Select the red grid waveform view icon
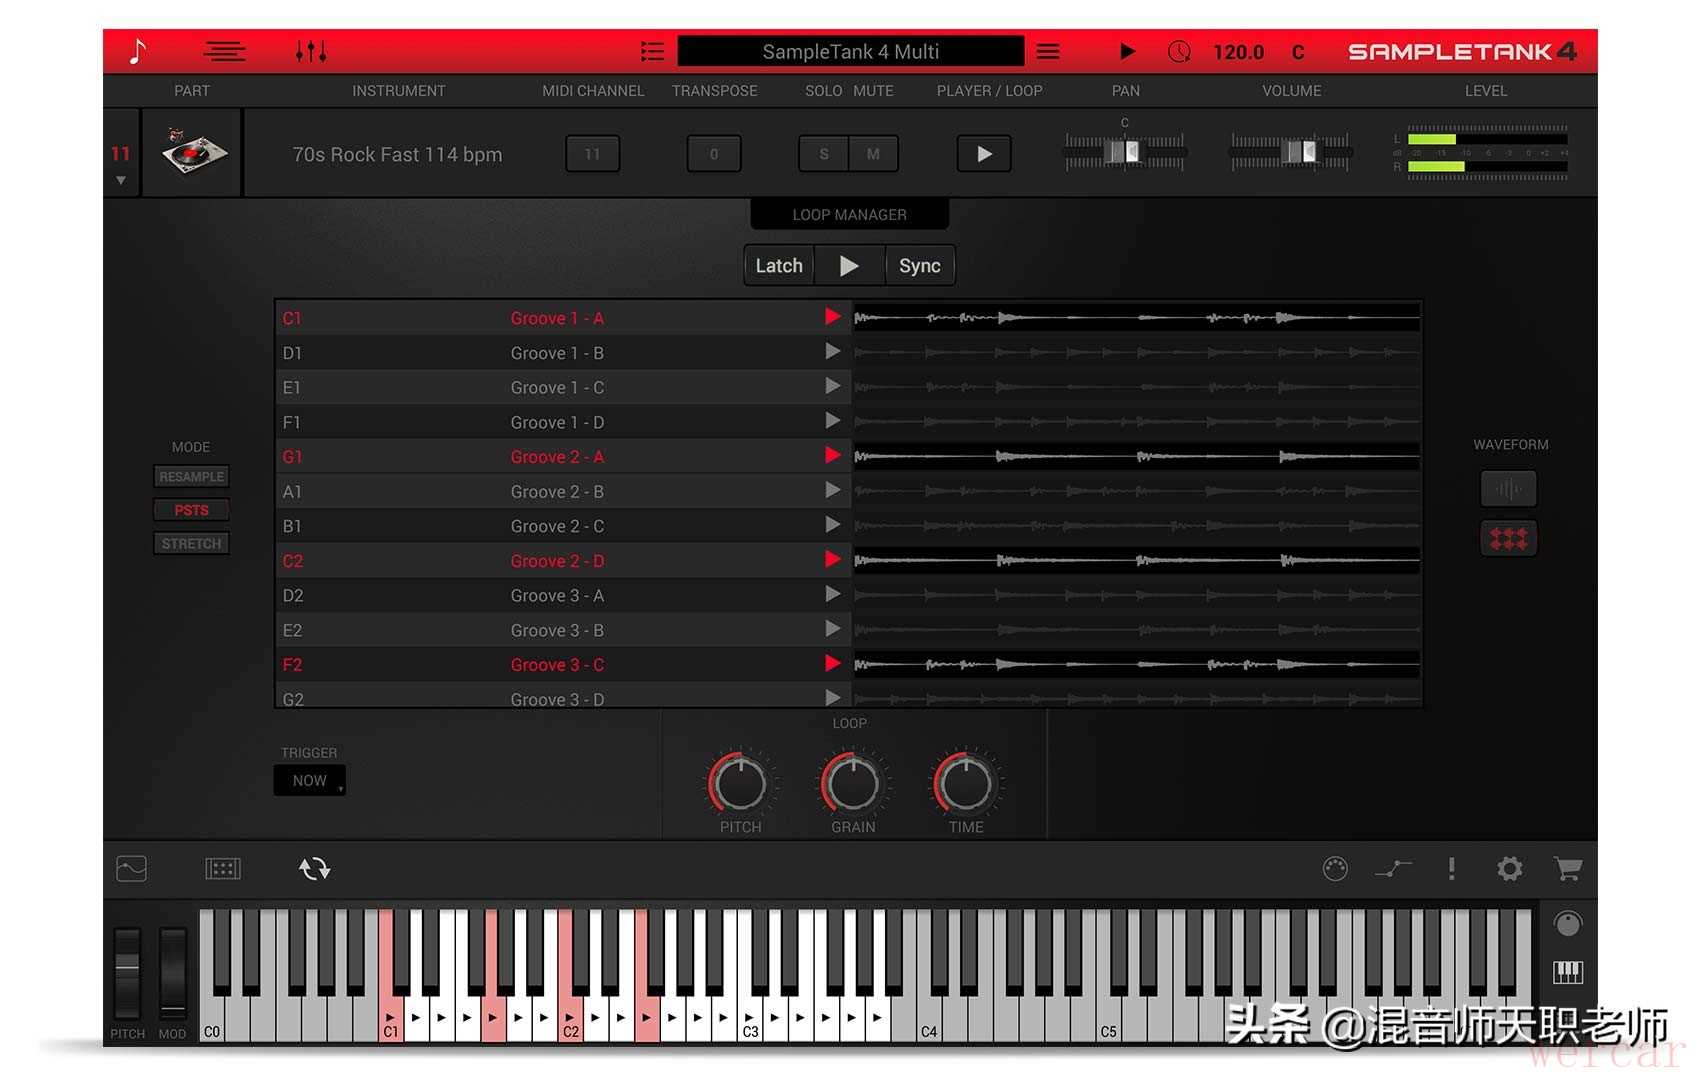Image resolution: width=1700 pixels, height=1080 pixels. point(1508,539)
